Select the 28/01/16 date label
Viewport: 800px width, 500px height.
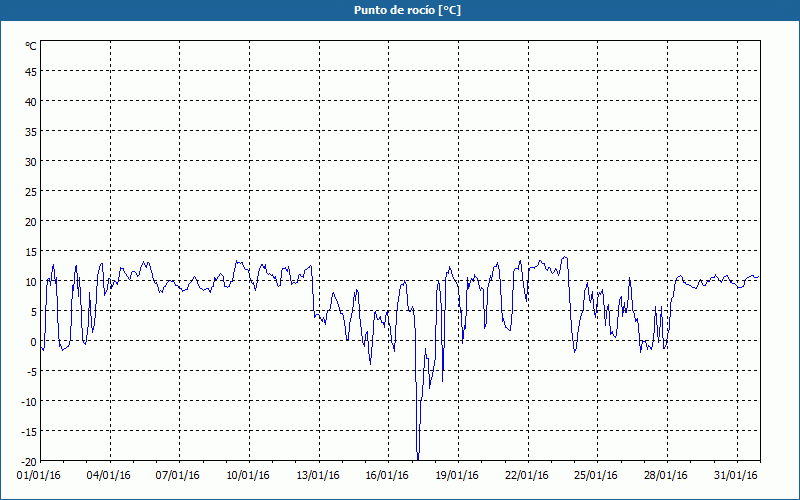pyautogui.click(x=666, y=476)
